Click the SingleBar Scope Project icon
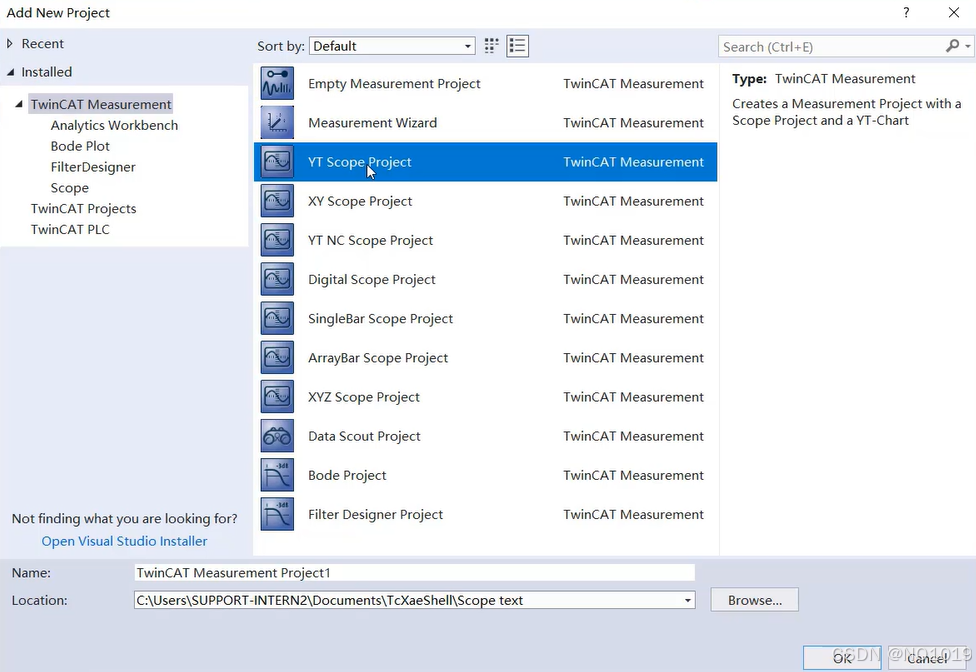This screenshot has width=976, height=672. pos(277,319)
